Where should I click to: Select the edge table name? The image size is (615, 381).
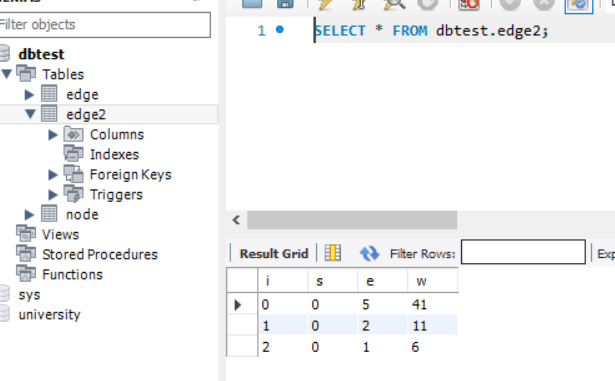(x=82, y=95)
